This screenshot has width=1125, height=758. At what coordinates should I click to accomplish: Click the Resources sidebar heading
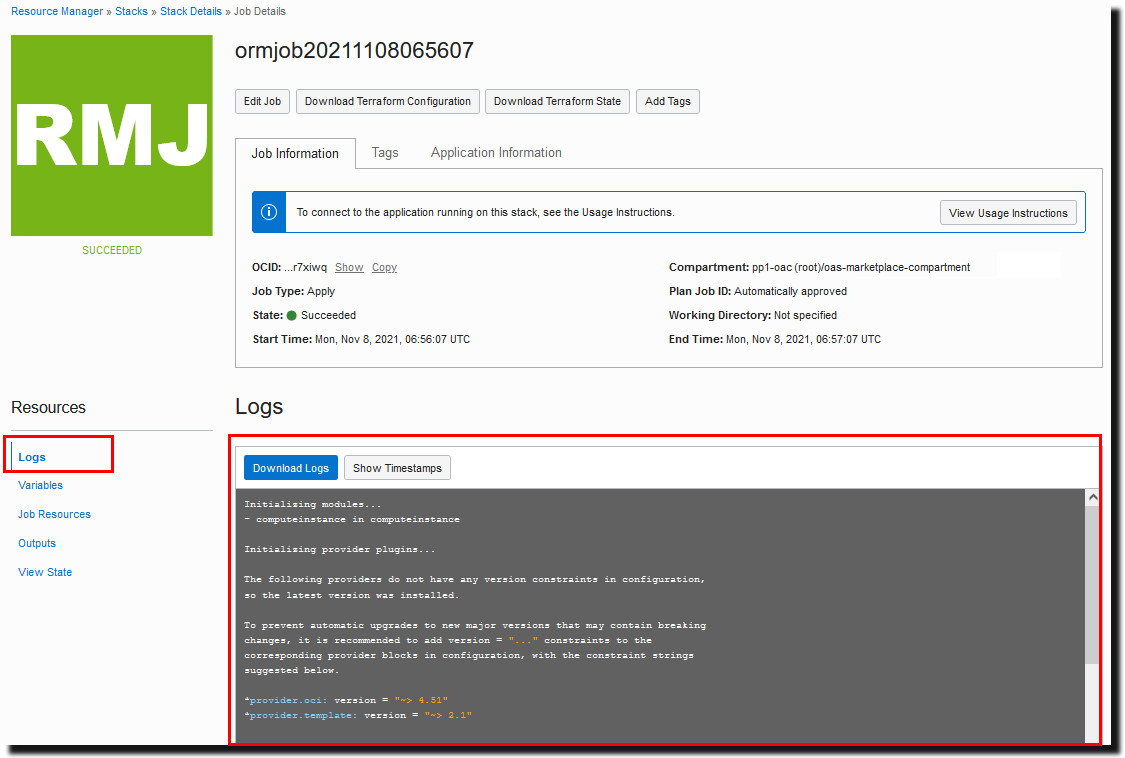(x=48, y=408)
